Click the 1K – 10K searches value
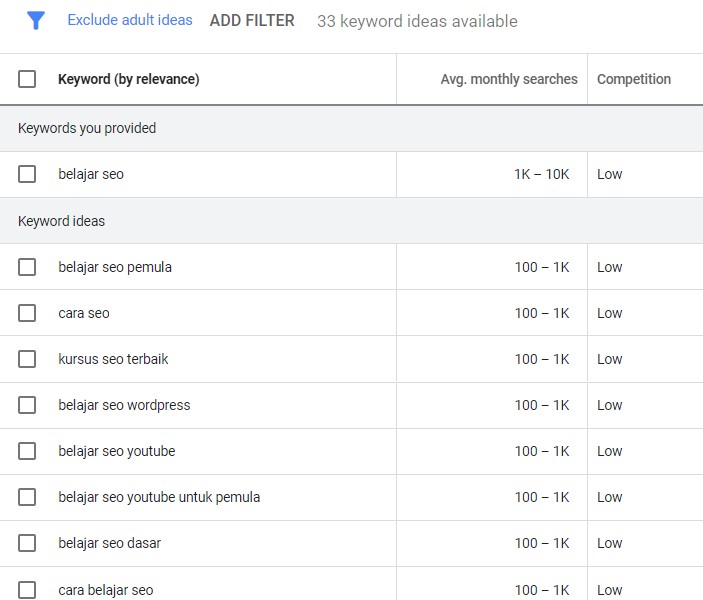Viewport: 703px width, 600px height. point(542,174)
